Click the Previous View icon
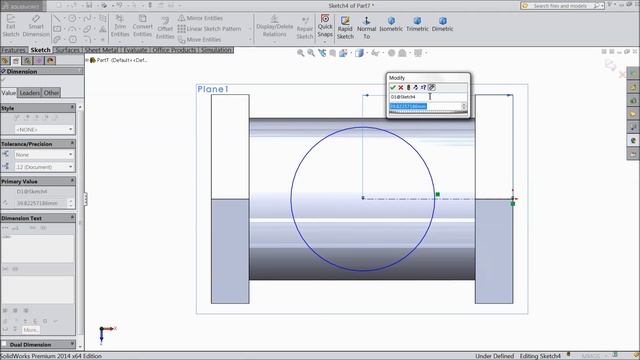 pyautogui.click(x=322, y=53)
